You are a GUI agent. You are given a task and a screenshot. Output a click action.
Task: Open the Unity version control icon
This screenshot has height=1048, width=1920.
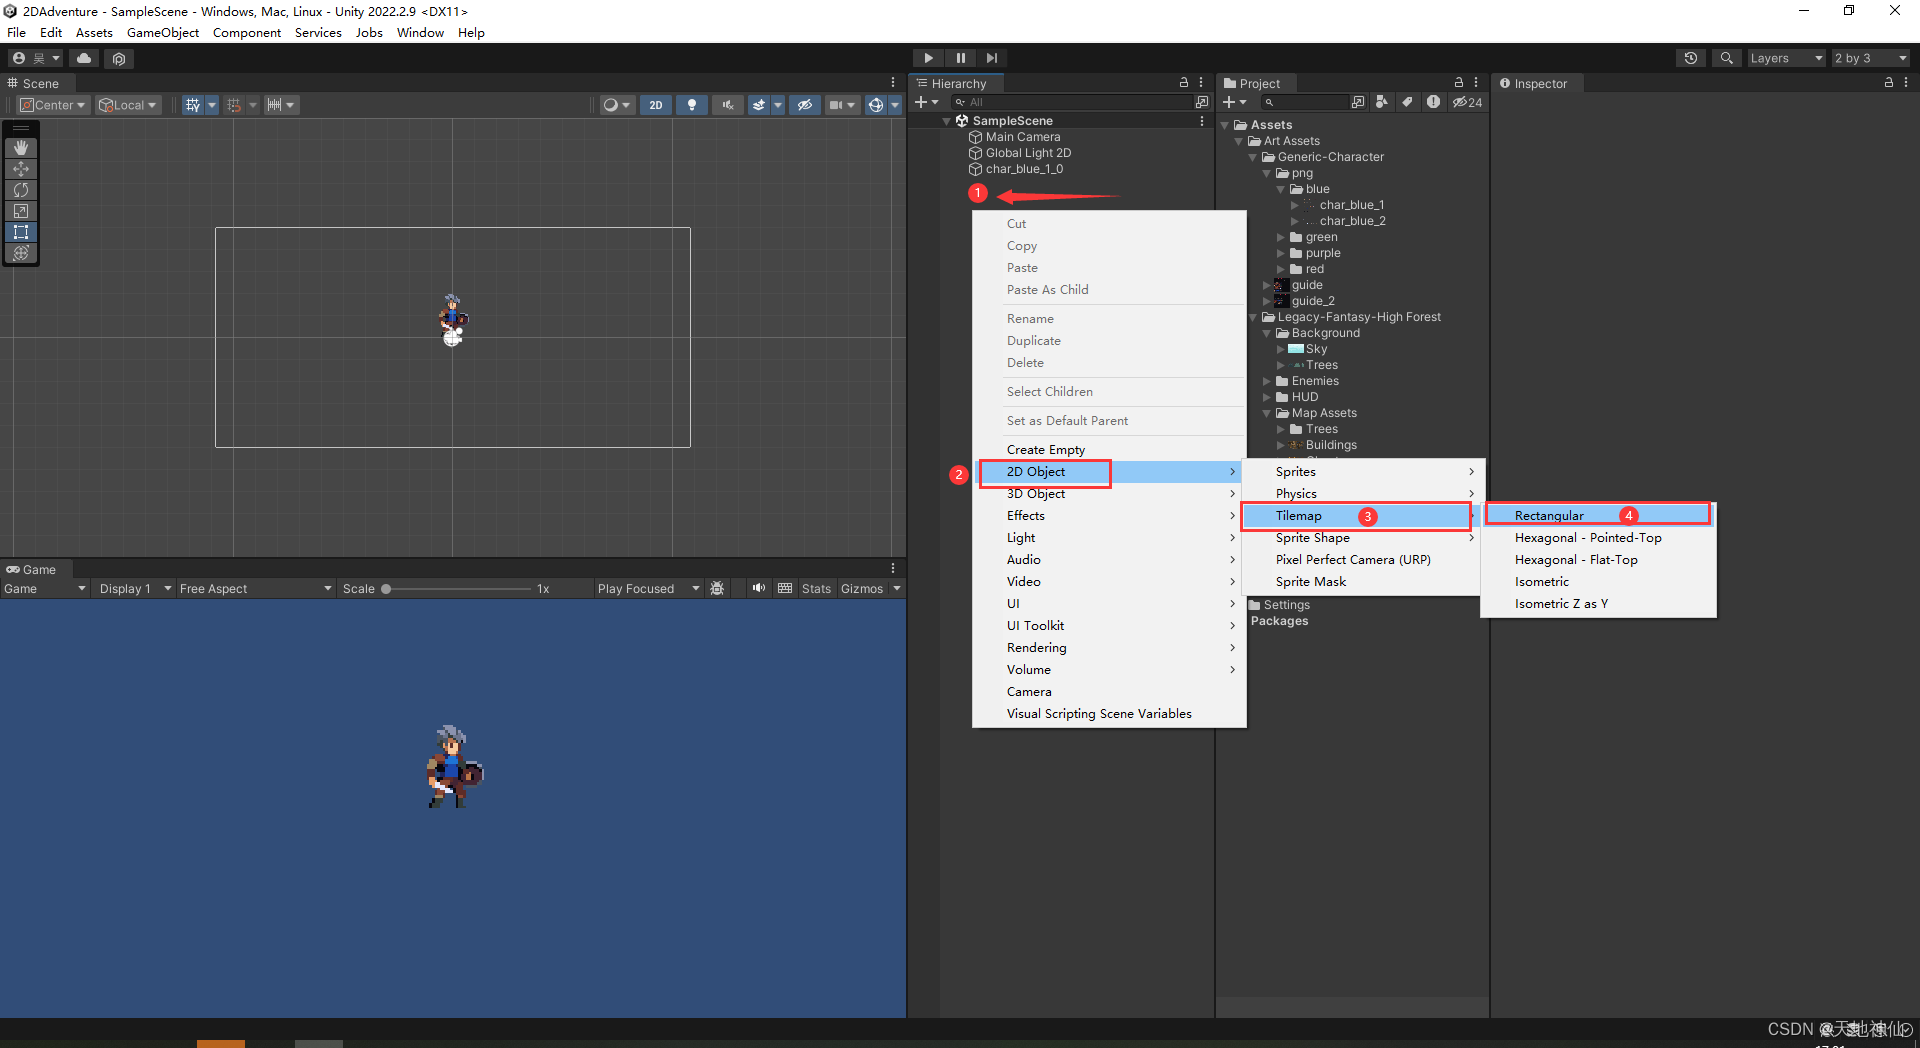click(x=119, y=58)
